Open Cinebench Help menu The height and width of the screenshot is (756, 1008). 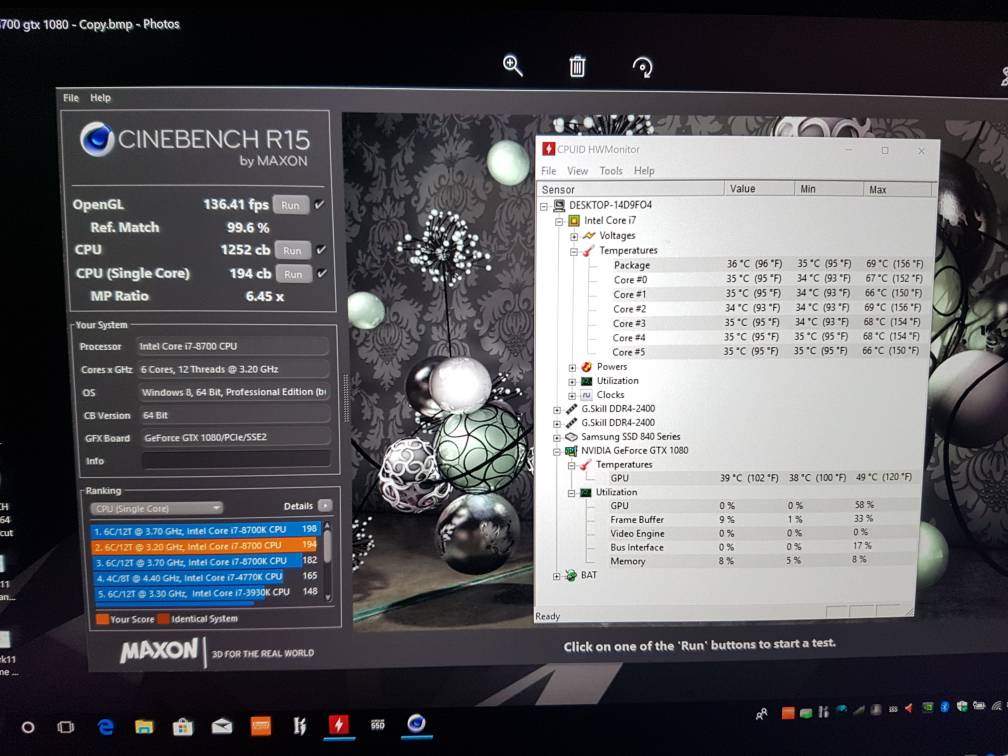coord(100,98)
